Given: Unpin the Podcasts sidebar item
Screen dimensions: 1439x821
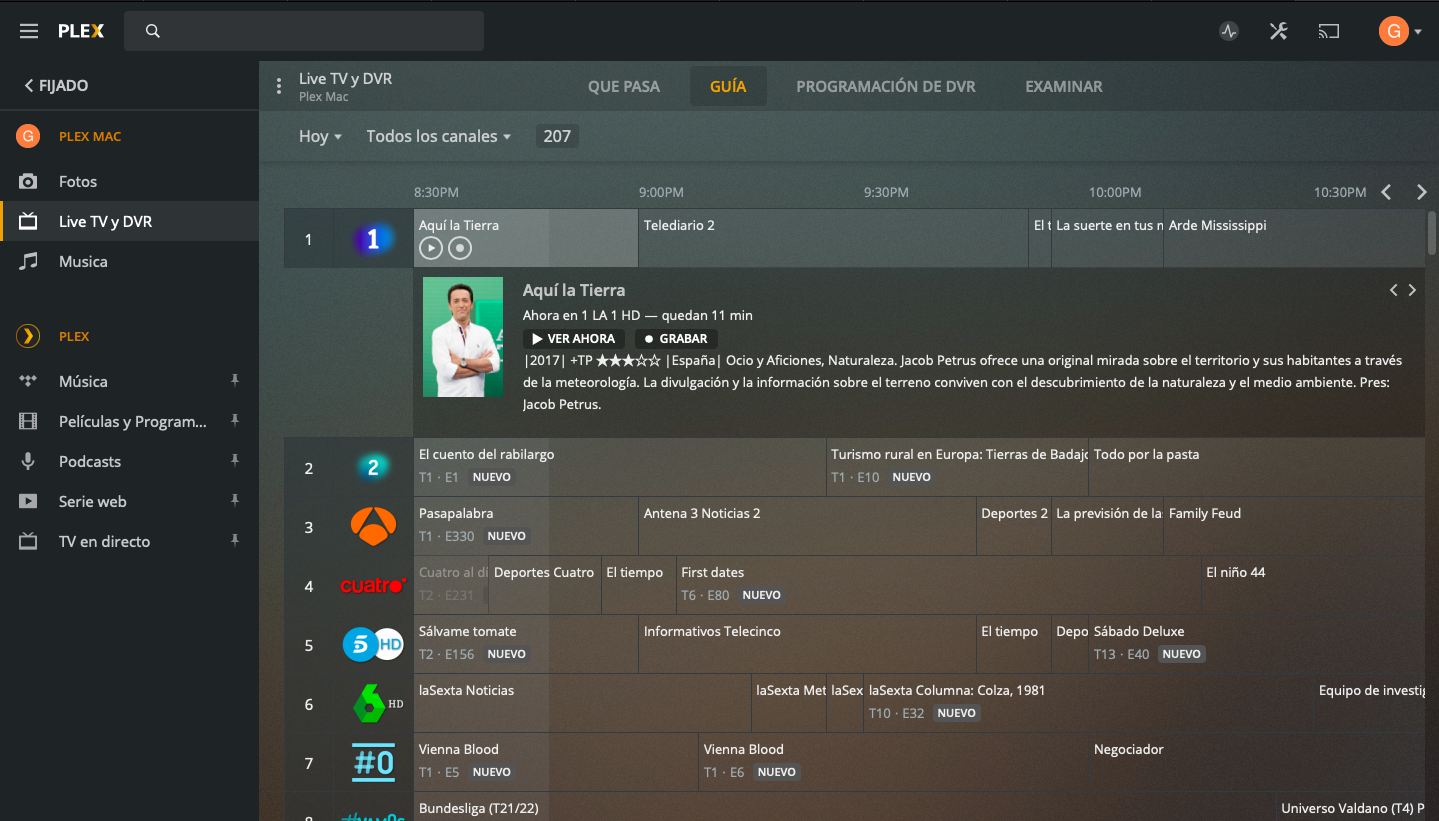Looking at the screenshot, I should [x=235, y=461].
